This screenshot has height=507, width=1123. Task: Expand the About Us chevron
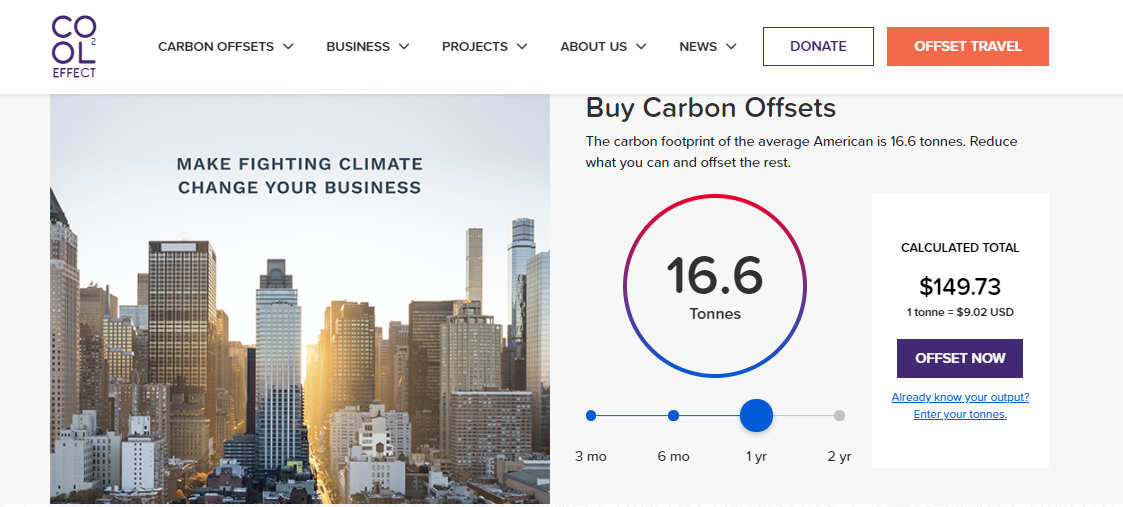pos(641,47)
